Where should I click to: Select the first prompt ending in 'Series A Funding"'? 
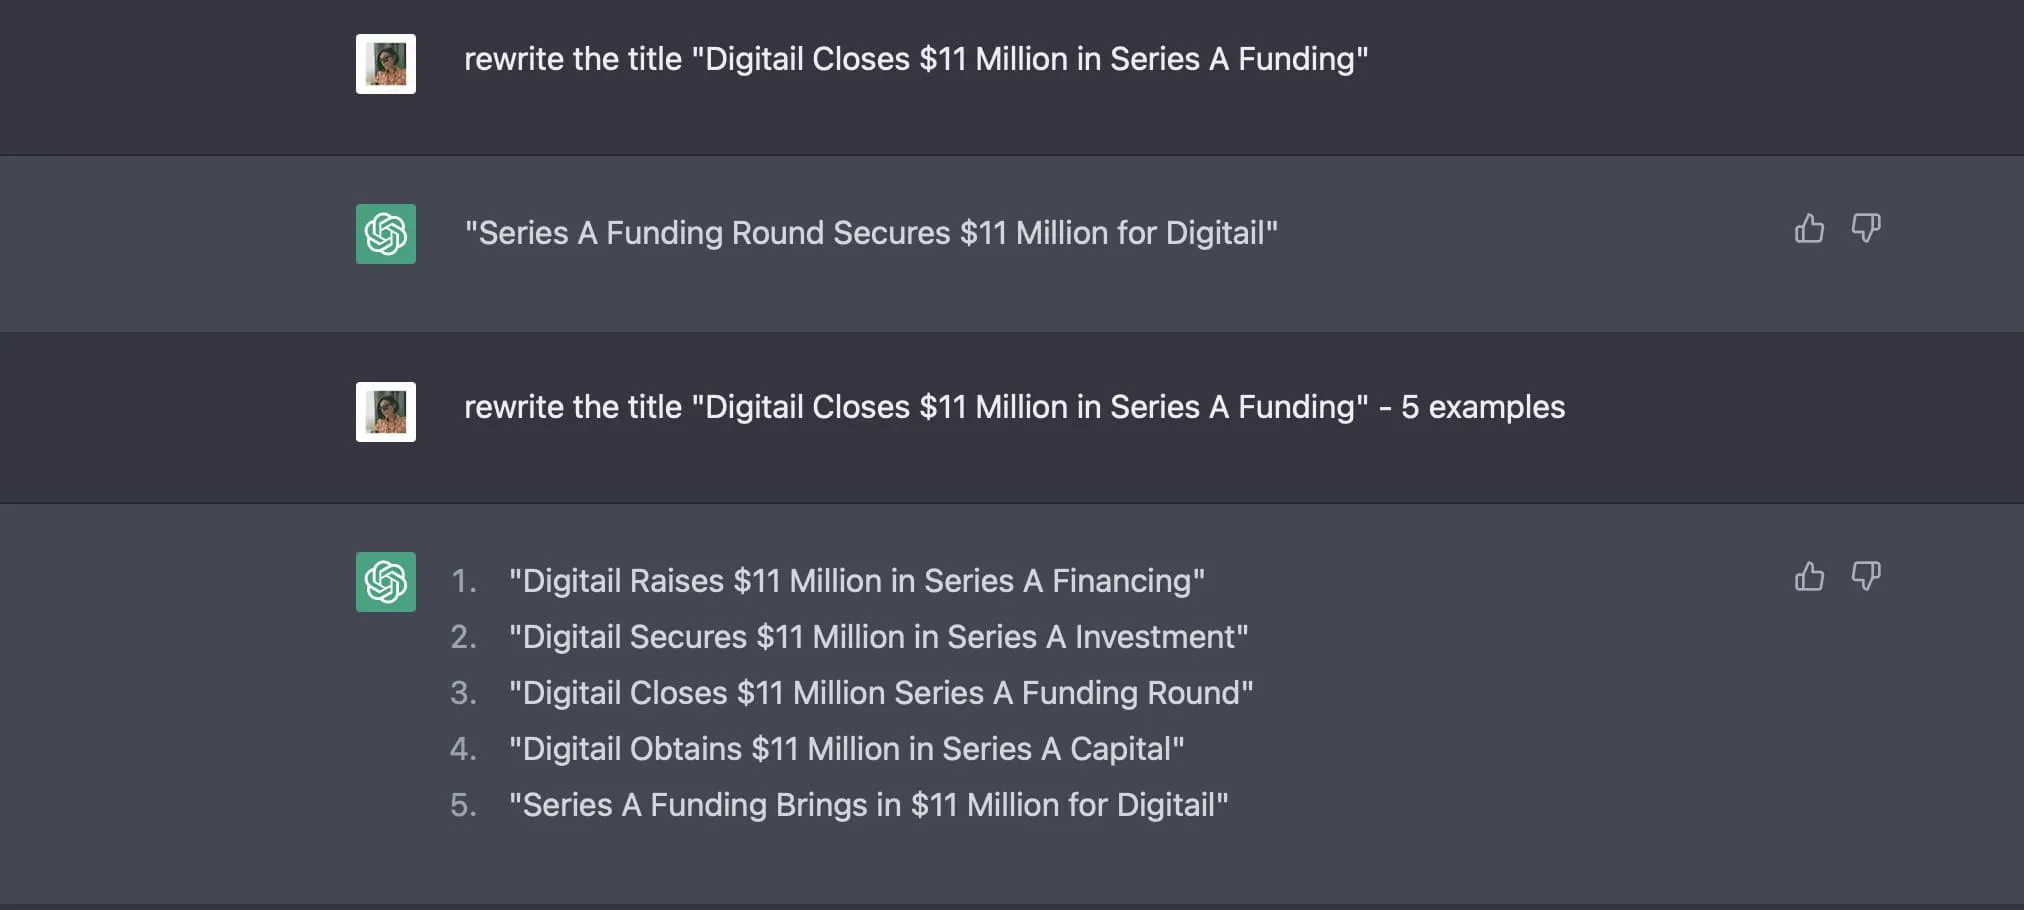tap(916, 59)
